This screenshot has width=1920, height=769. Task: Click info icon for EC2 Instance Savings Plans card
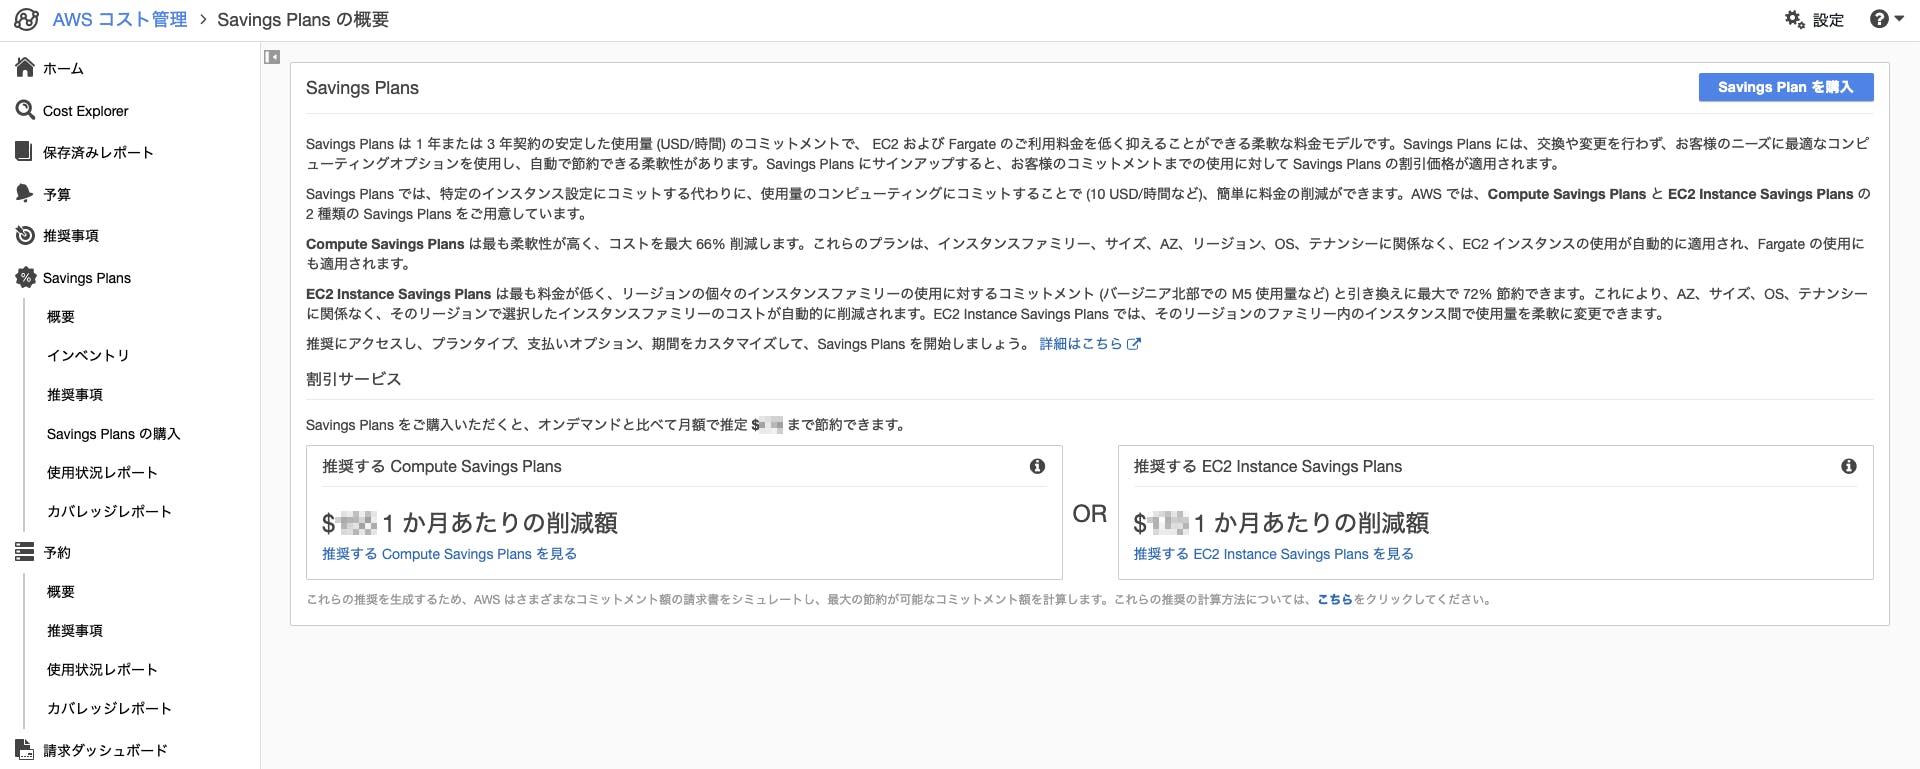tap(1849, 466)
